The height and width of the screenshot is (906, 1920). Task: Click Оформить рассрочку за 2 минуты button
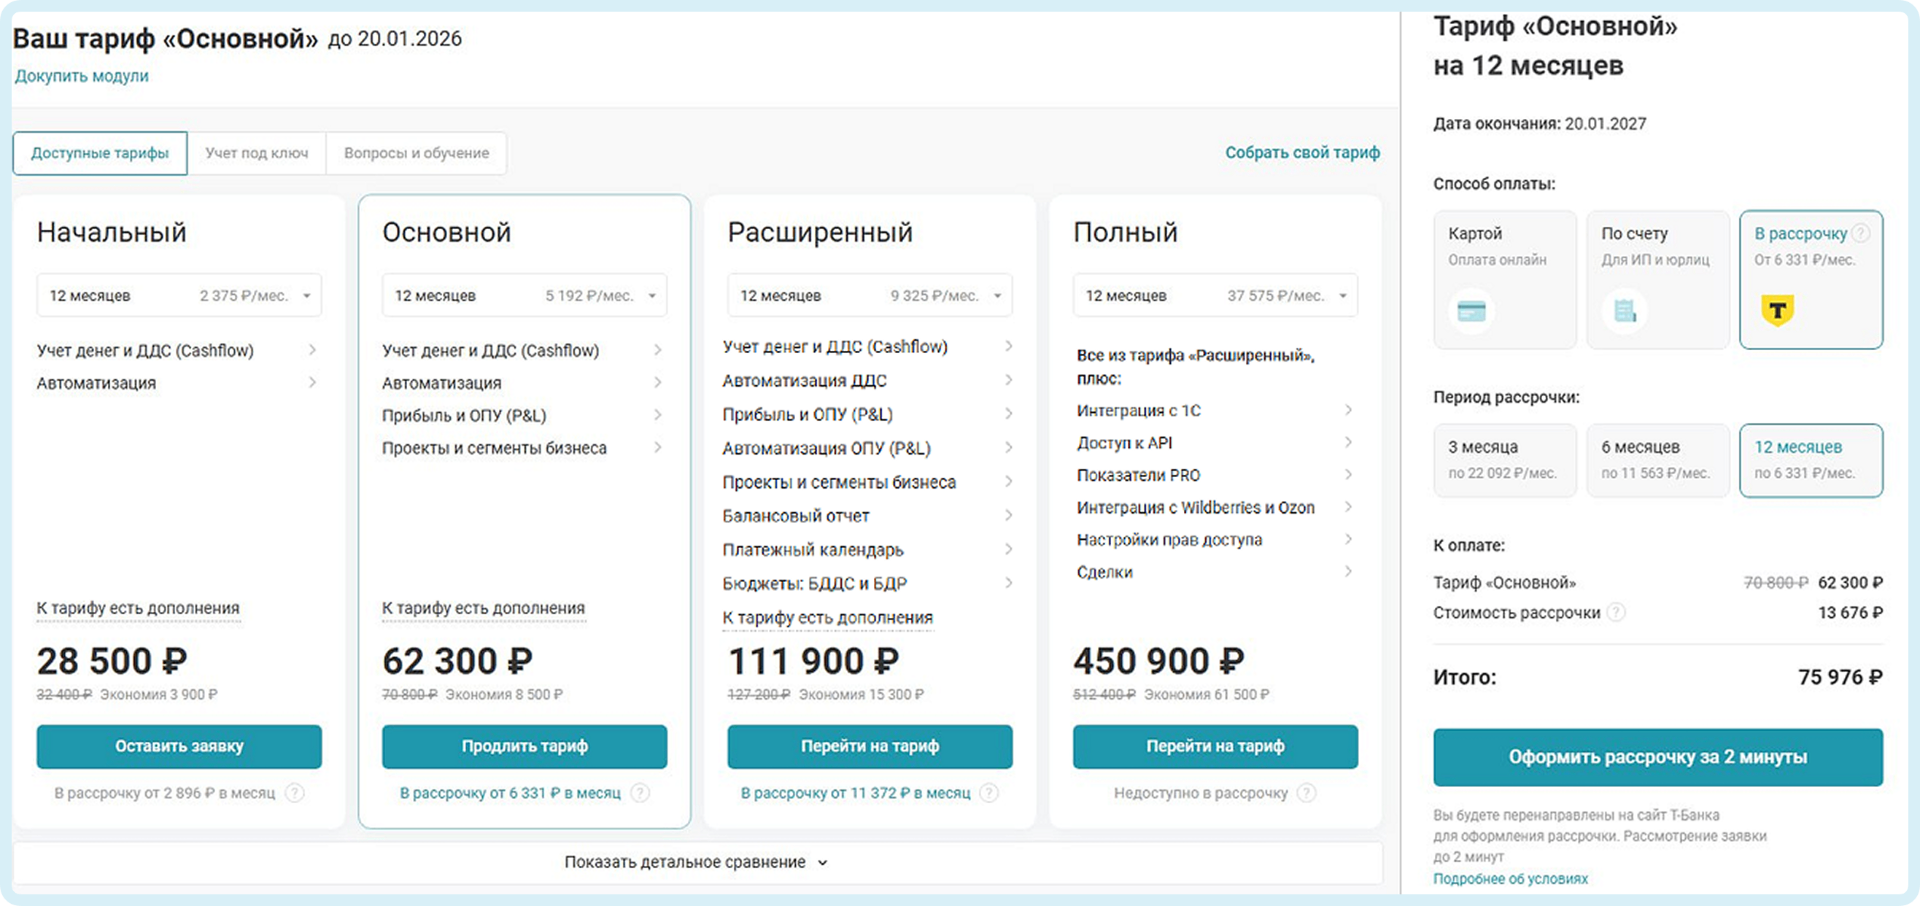pyautogui.click(x=1657, y=757)
